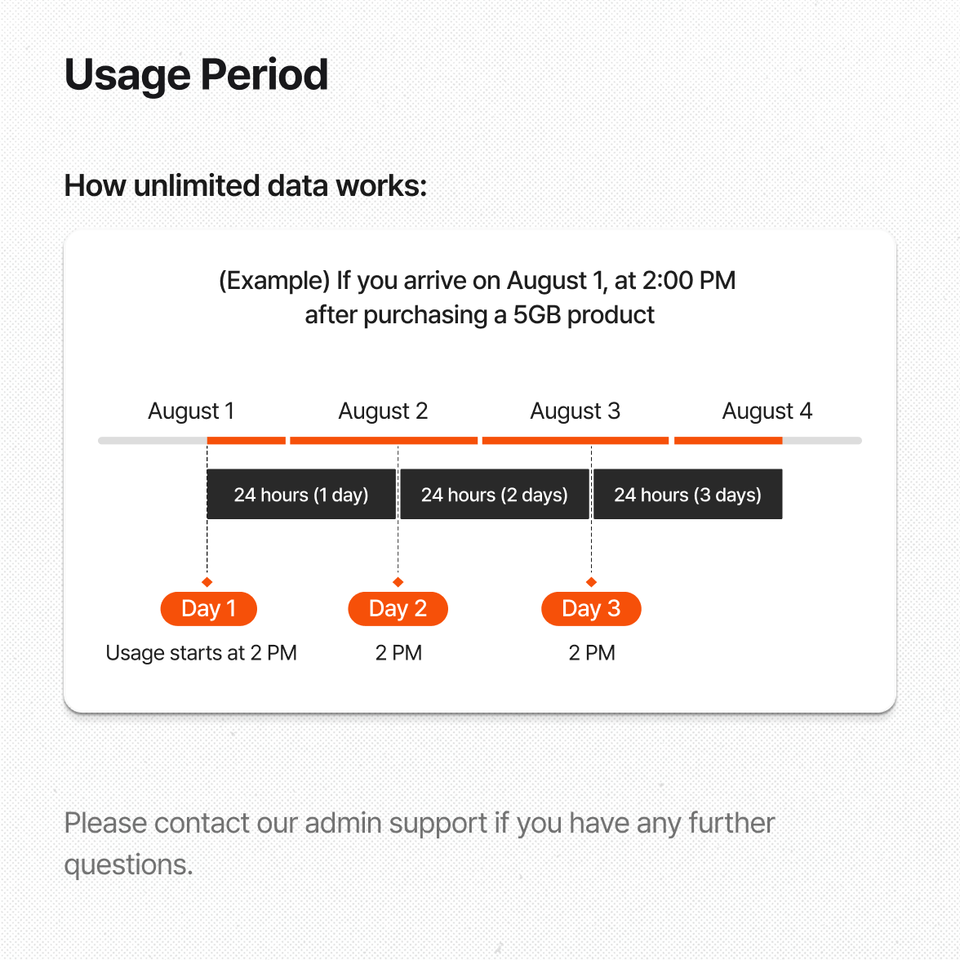Select the 24 hours (1 day) block
The height and width of the screenshot is (960, 960).
(x=301, y=494)
